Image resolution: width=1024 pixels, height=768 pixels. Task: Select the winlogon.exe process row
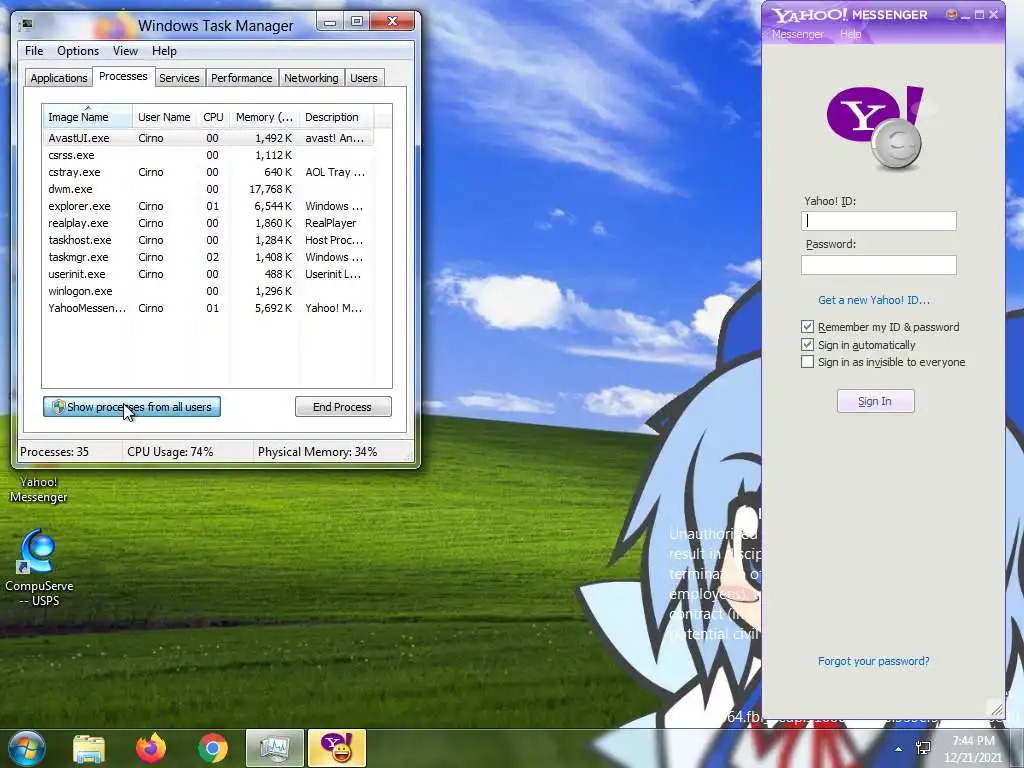[209, 291]
